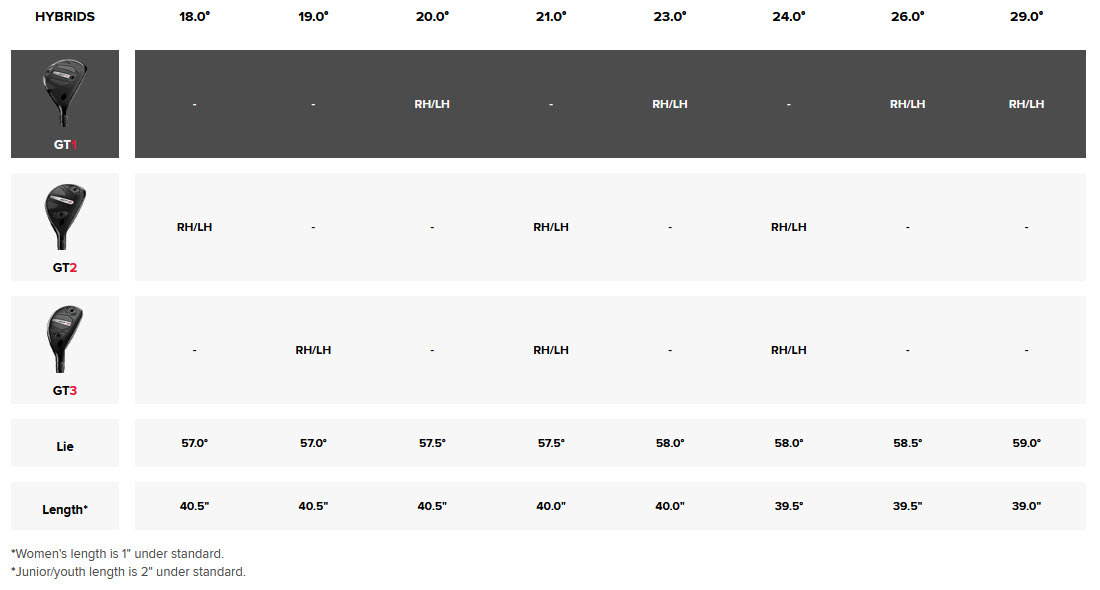The height and width of the screenshot is (590, 1100).
Task: Click the 18.0° loft column header
Action: click(194, 17)
